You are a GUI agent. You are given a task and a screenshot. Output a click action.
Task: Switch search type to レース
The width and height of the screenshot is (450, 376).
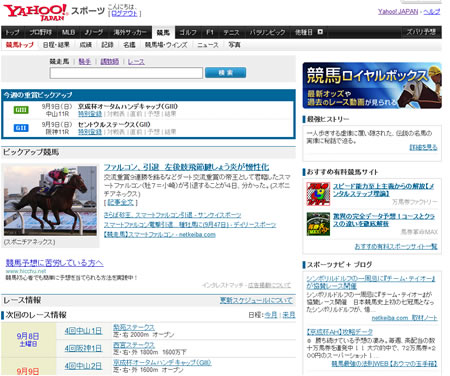pyautogui.click(x=136, y=61)
